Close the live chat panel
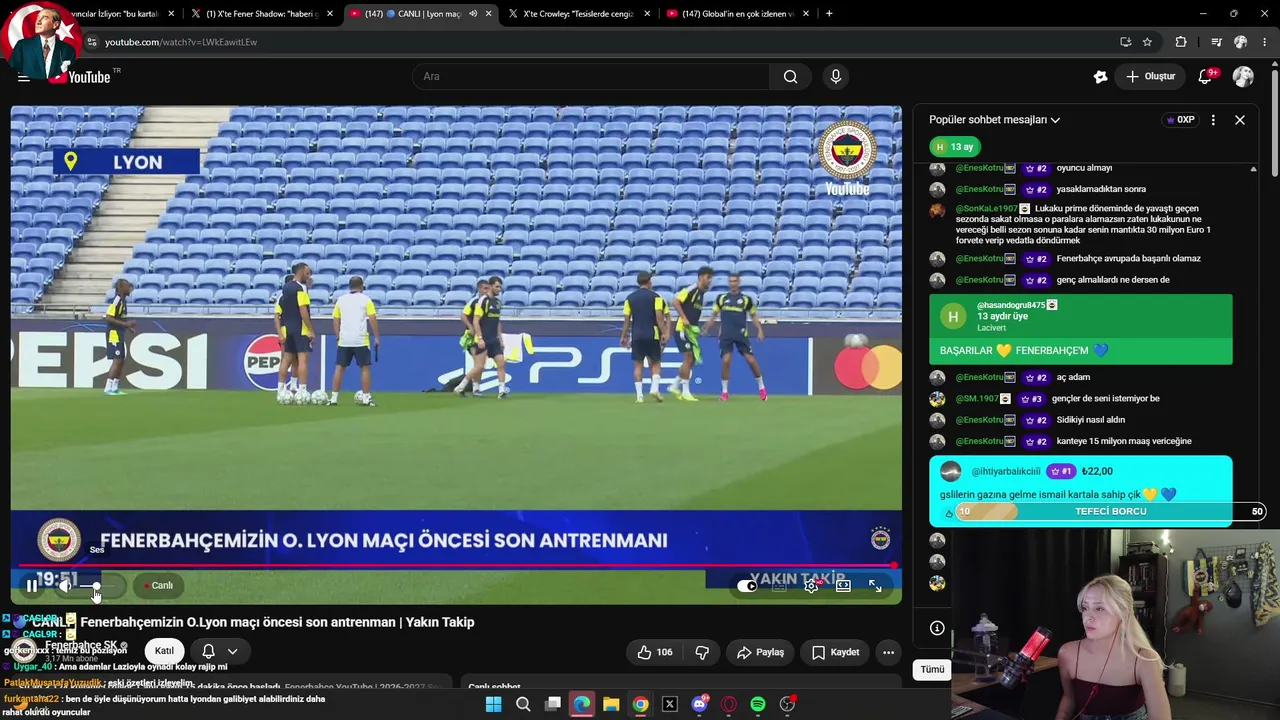 coord(1240,120)
